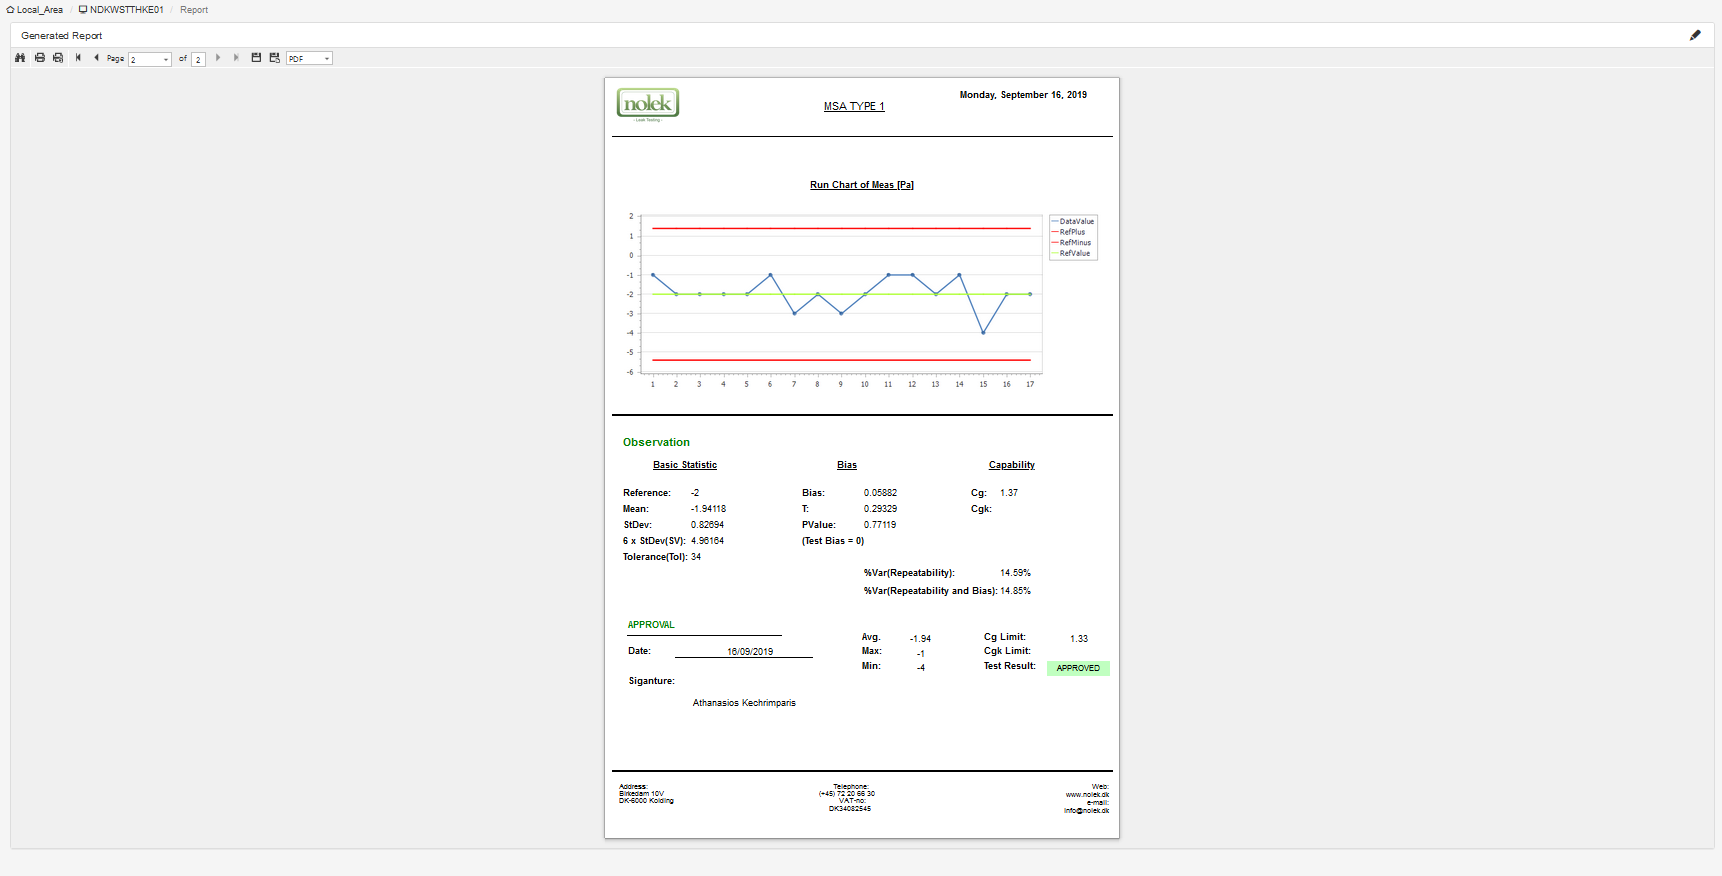Click export to window icon
This screenshot has height=876, width=1722.
275,58
